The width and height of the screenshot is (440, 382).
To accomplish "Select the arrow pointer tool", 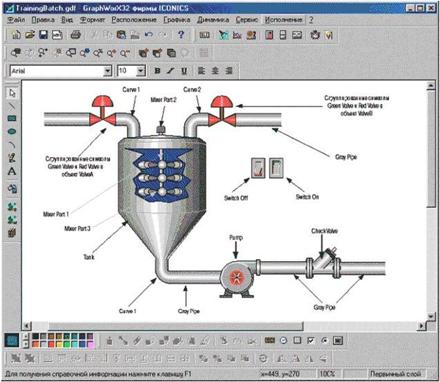I will tap(12, 93).
